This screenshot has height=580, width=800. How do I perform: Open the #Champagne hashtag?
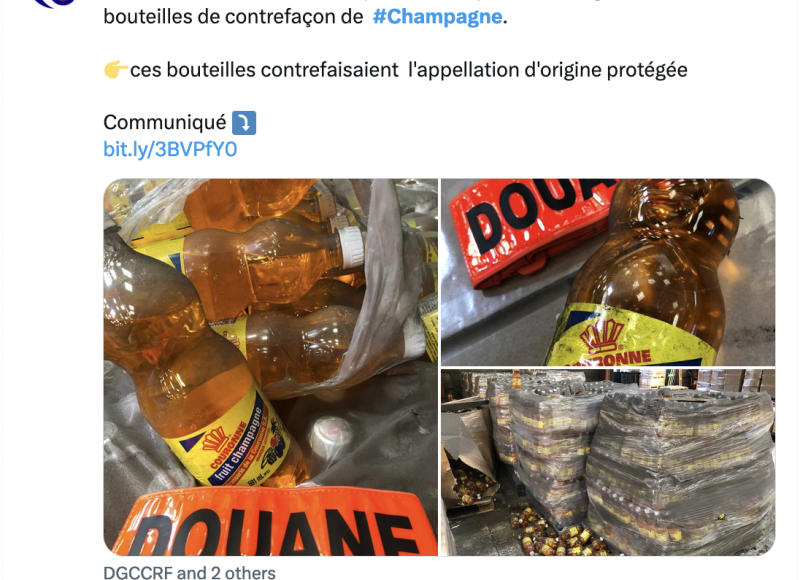[x=438, y=17]
